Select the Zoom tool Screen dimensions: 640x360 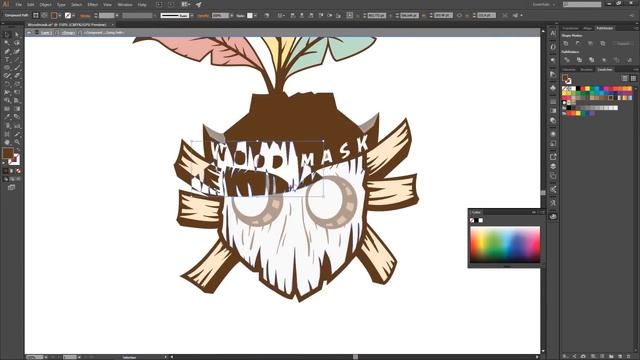(17, 142)
